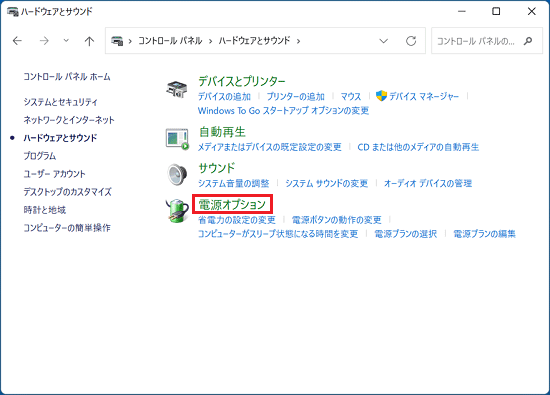The height and width of the screenshot is (395, 550).
Task: Expand chevron before コントロール パネル breadcrumb
Action: click(x=130, y=41)
